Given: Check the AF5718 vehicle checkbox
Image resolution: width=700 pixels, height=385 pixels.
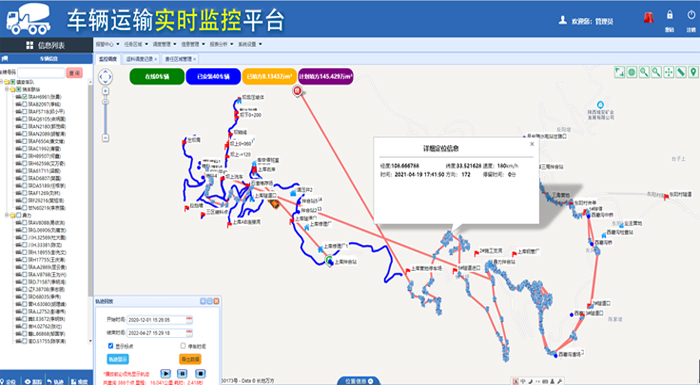Looking at the screenshot, I should pos(25,111).
